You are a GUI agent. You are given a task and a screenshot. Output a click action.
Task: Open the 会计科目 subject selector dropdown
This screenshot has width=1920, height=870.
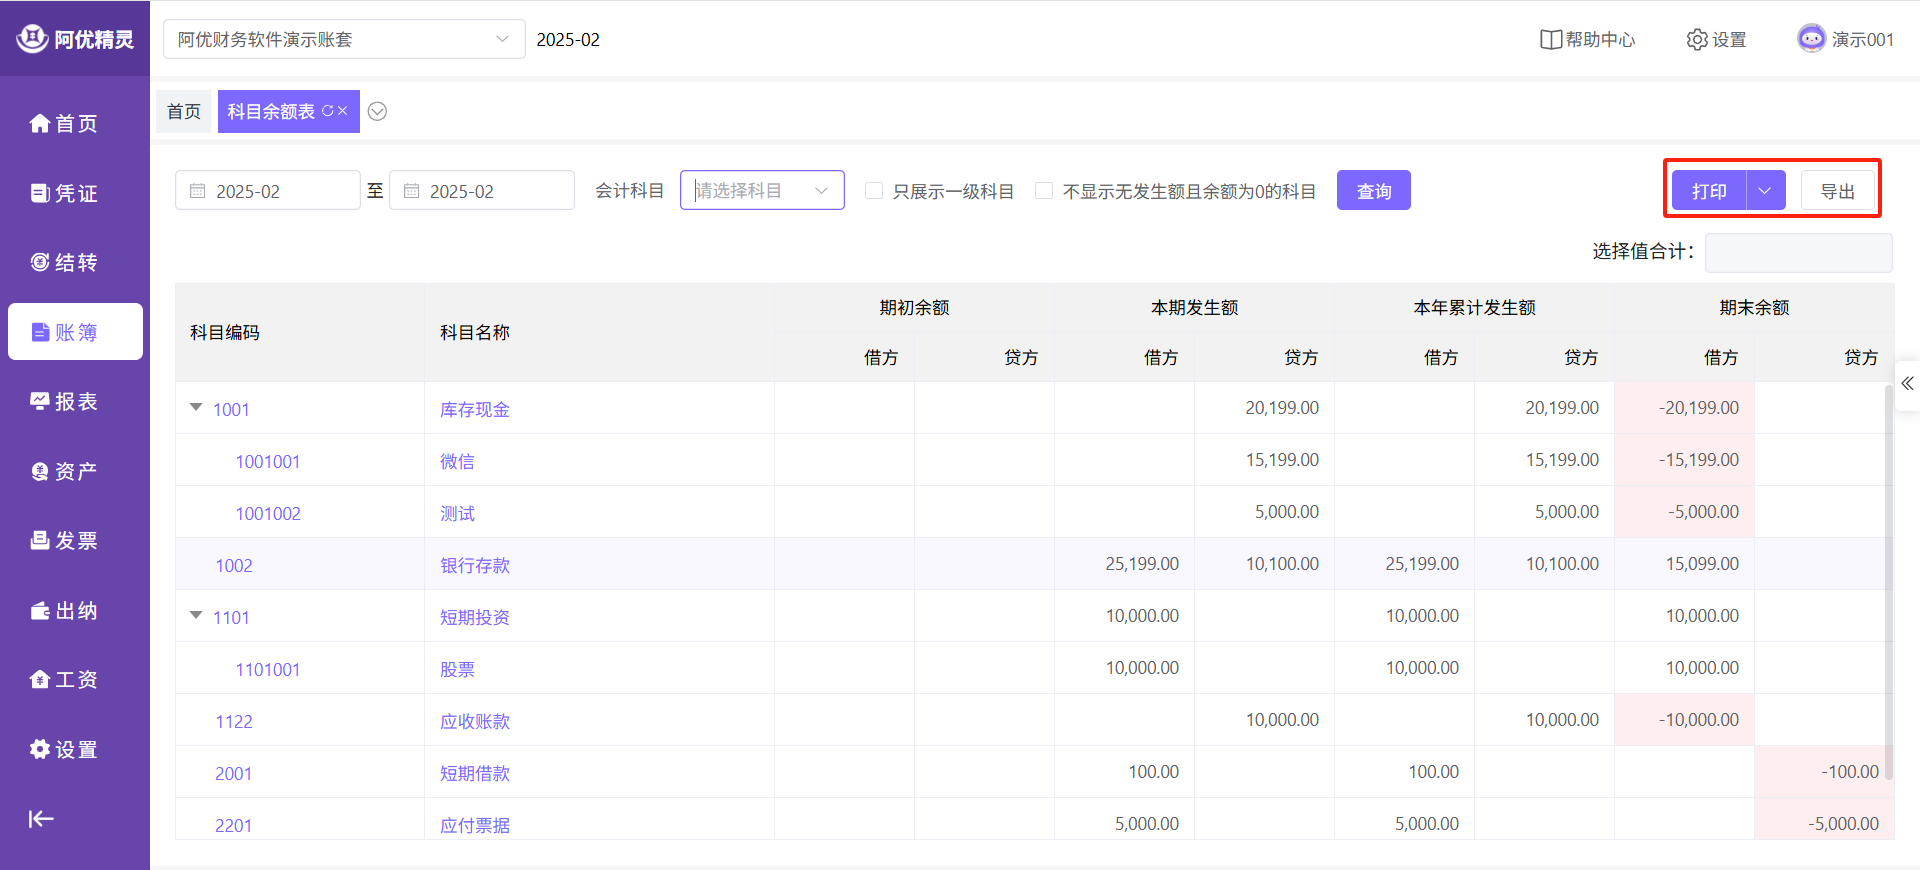[761, 190]
